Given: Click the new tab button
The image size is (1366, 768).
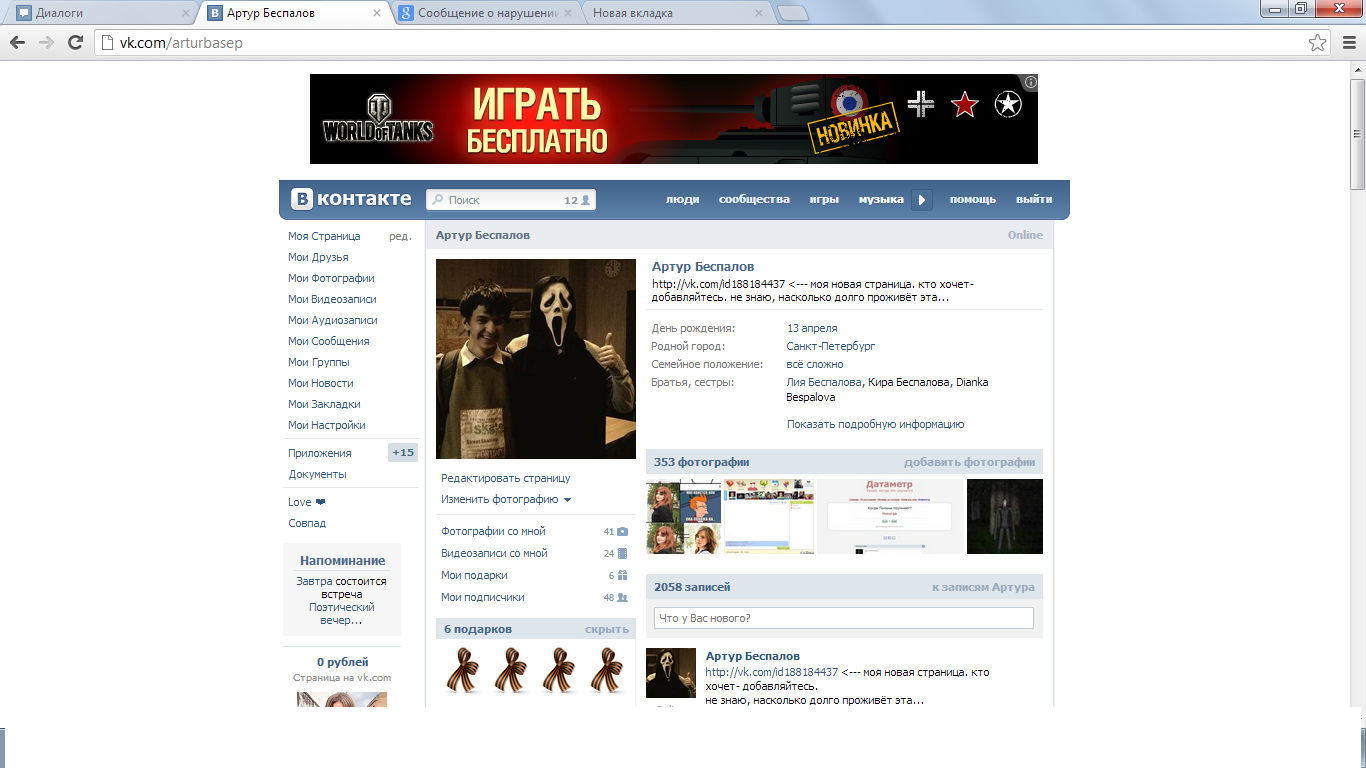Looking at the screenshot, I should (x=793, y=13).
